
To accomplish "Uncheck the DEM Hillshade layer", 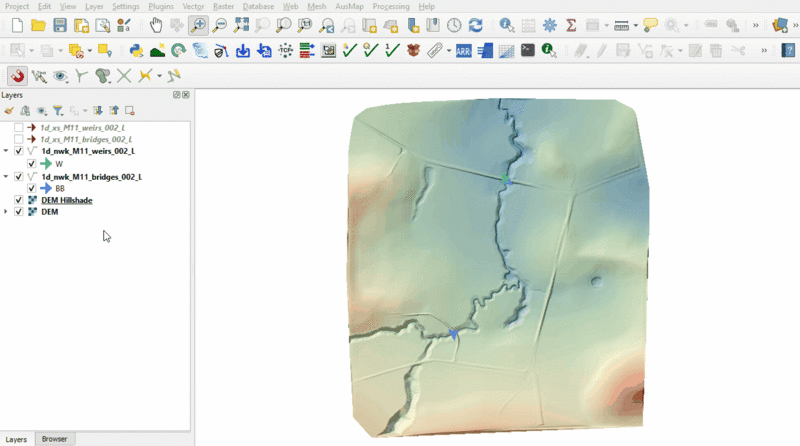I will point(18,200).
